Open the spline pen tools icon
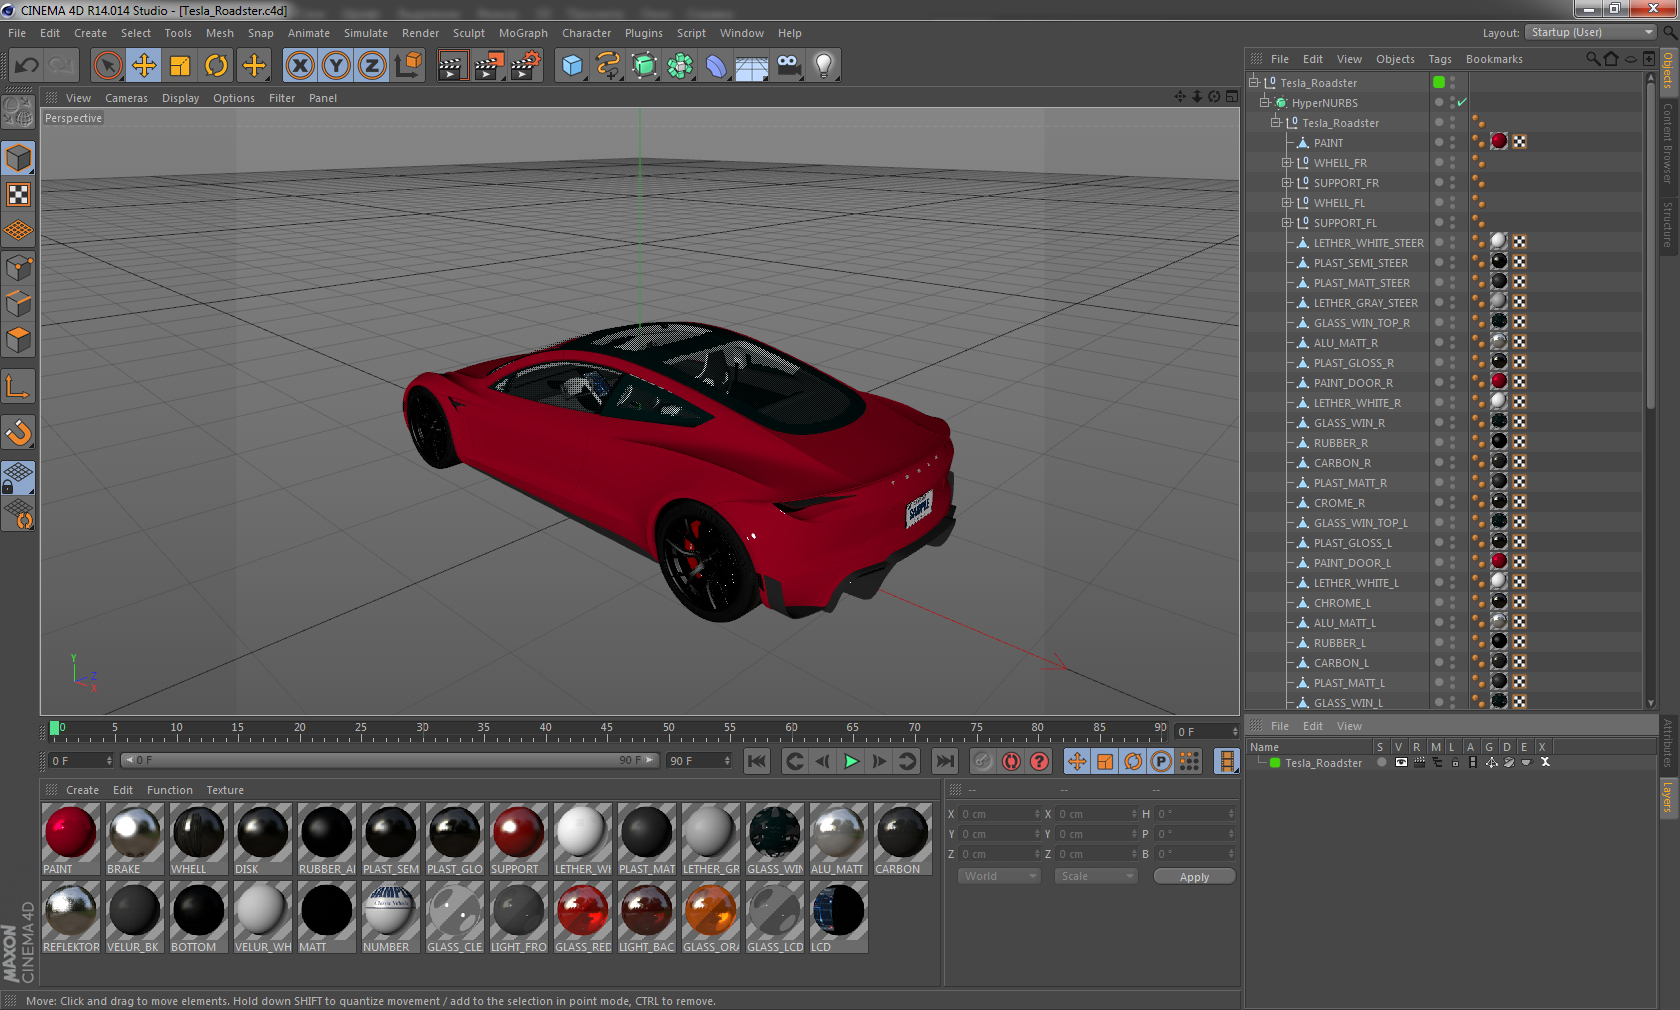This screenshot has width=1680, height=1010. pos(608,66)
